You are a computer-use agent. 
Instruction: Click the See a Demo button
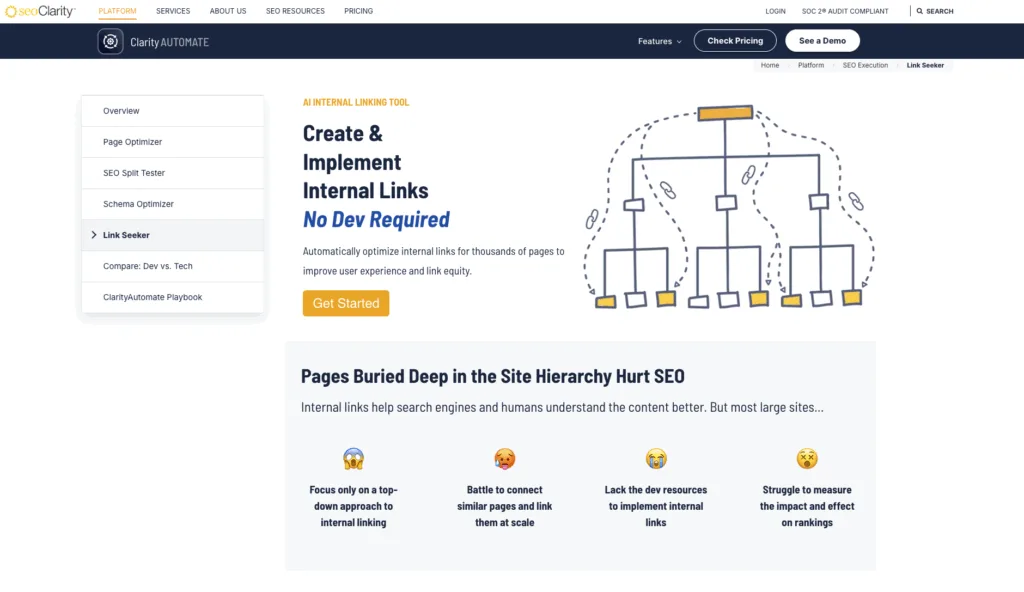(822, 41)
